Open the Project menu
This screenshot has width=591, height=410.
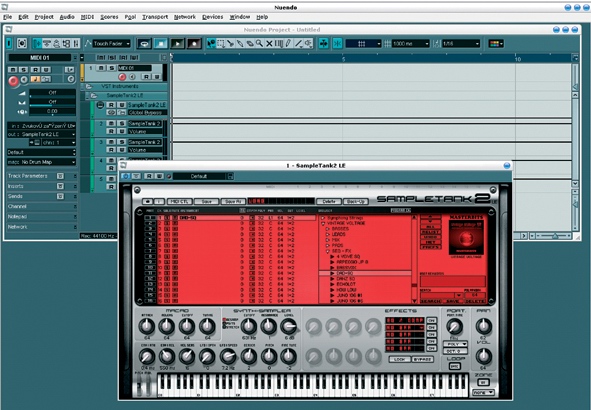pyautogui.click(x=44, y=17)
